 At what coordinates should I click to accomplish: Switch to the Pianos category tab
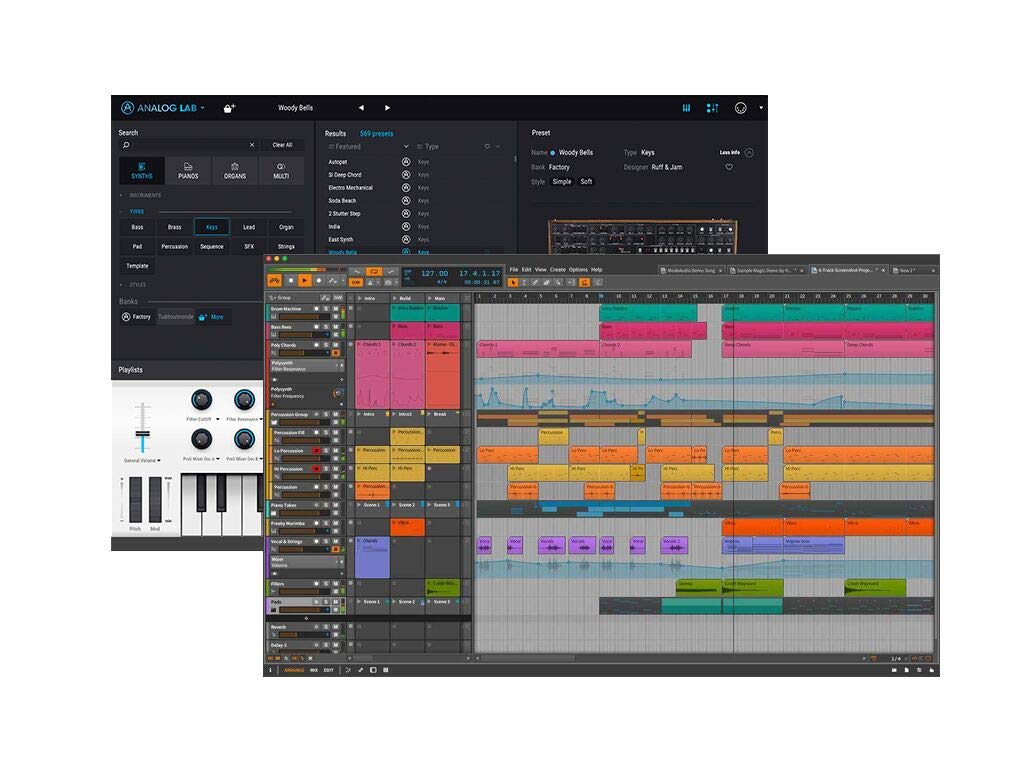pos(188,170)
